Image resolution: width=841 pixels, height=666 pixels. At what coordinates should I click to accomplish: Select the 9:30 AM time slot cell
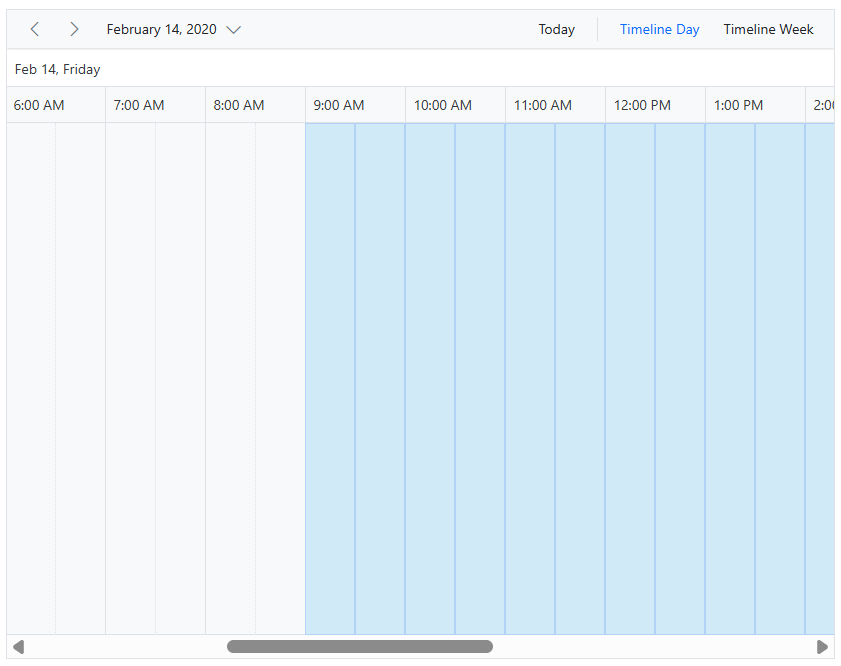380,379
